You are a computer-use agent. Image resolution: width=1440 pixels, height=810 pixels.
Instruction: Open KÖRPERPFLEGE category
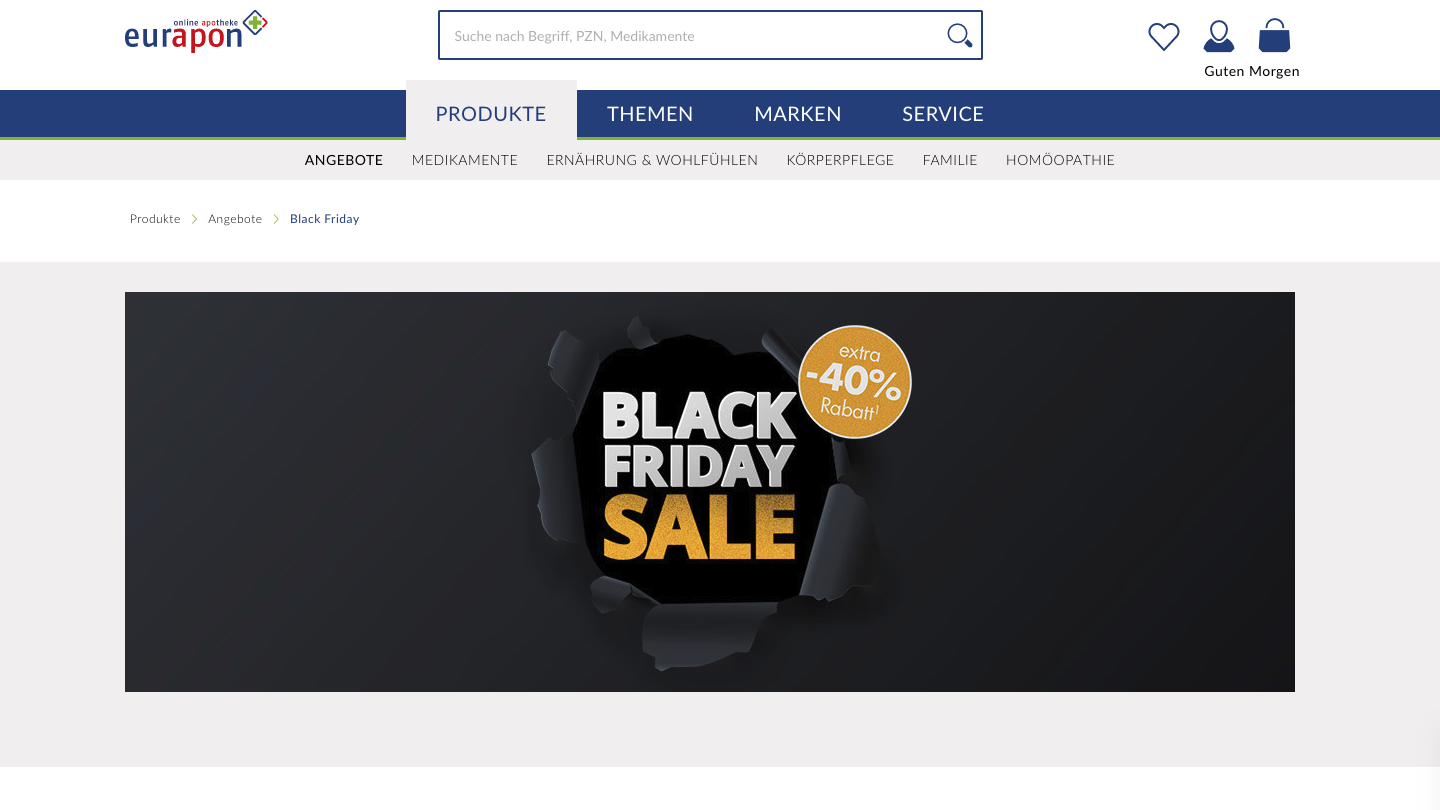840,160
